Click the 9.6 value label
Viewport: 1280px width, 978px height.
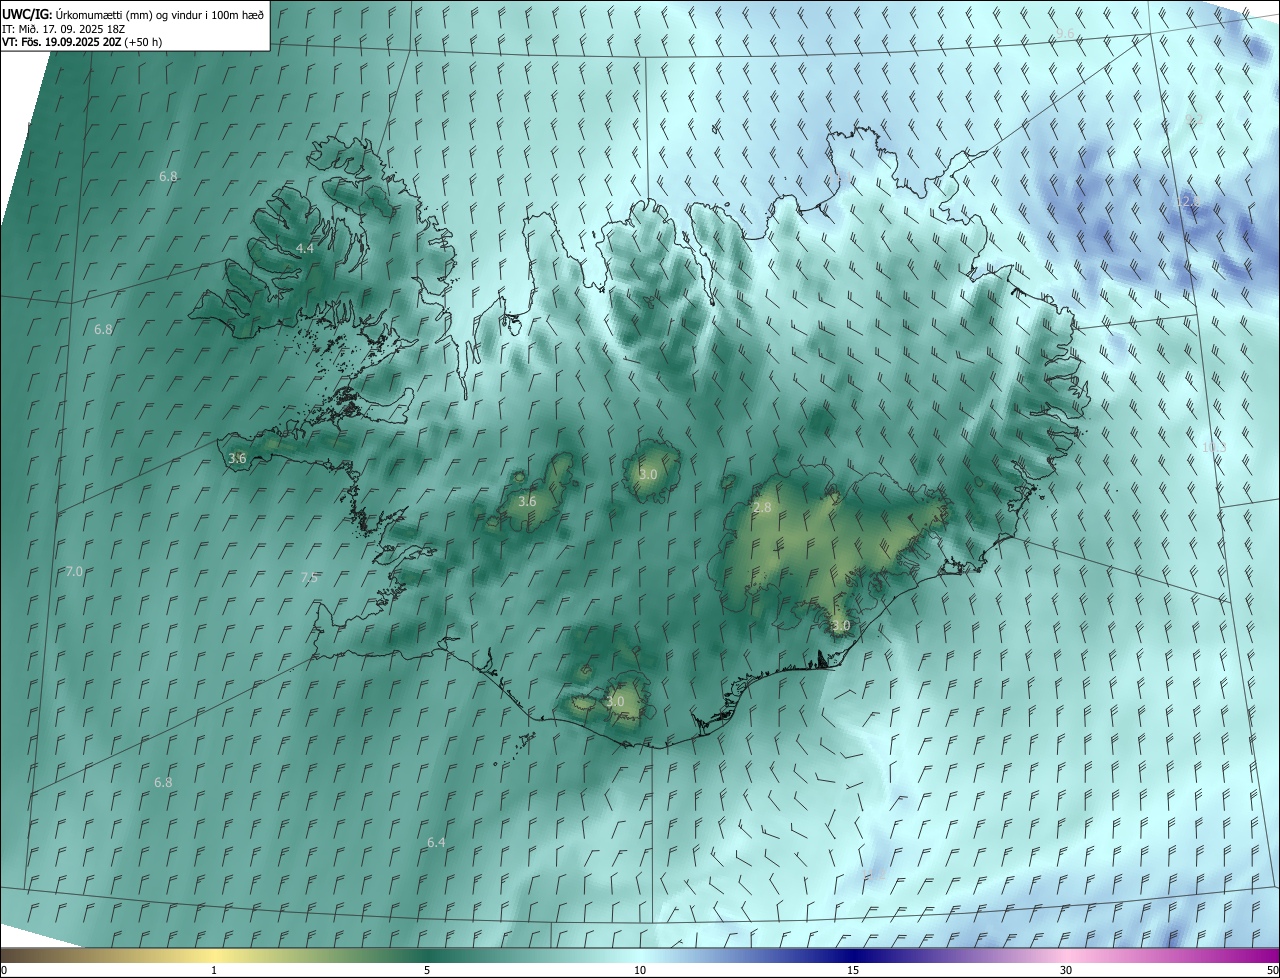click(1065, 34)
